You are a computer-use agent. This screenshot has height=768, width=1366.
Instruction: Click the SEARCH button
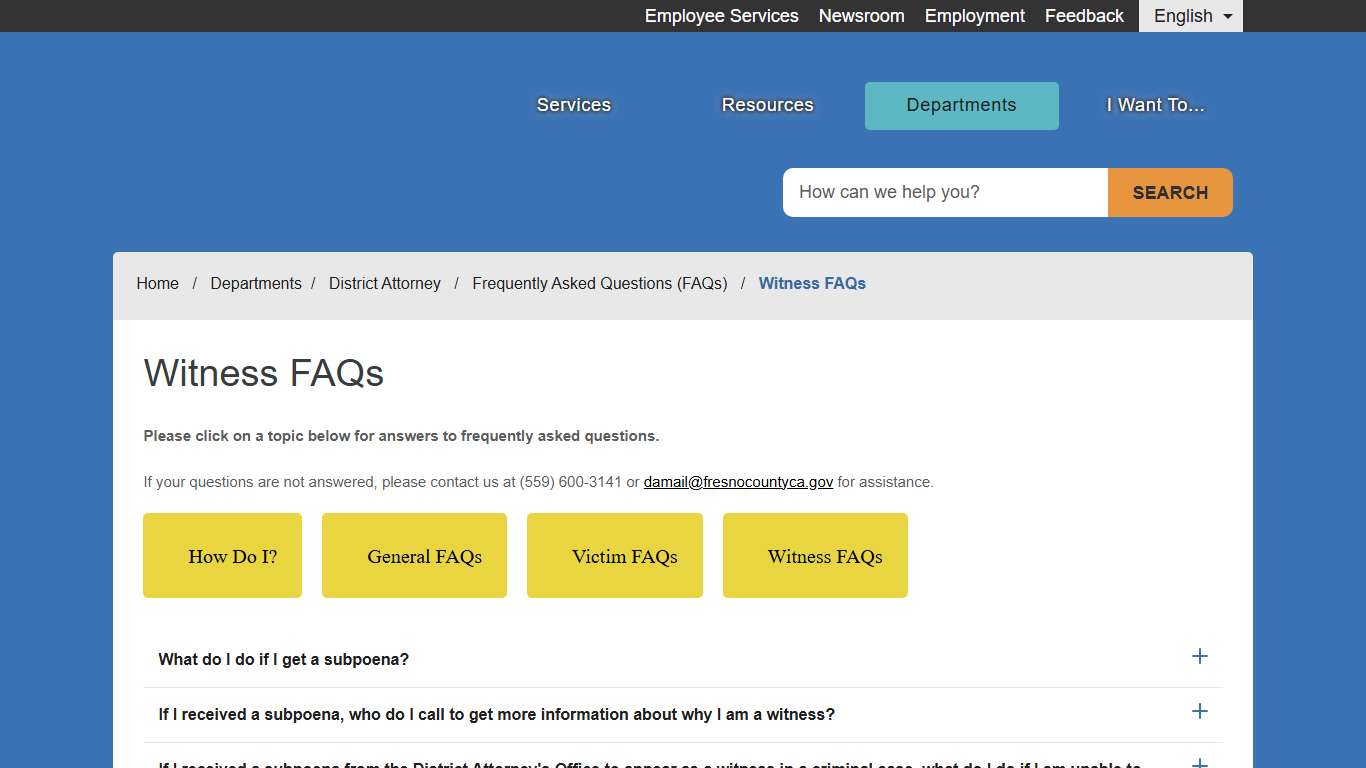click(1170, 192)
